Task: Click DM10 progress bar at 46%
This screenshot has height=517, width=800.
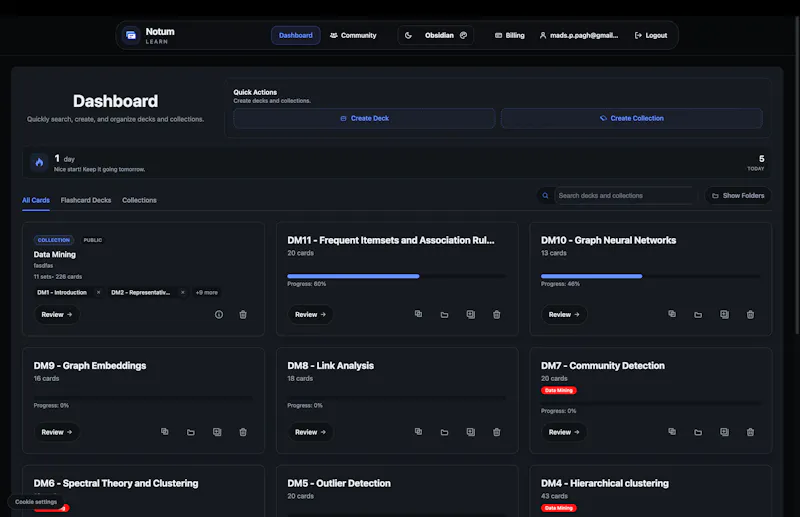Action: click(x=651, y=276)
